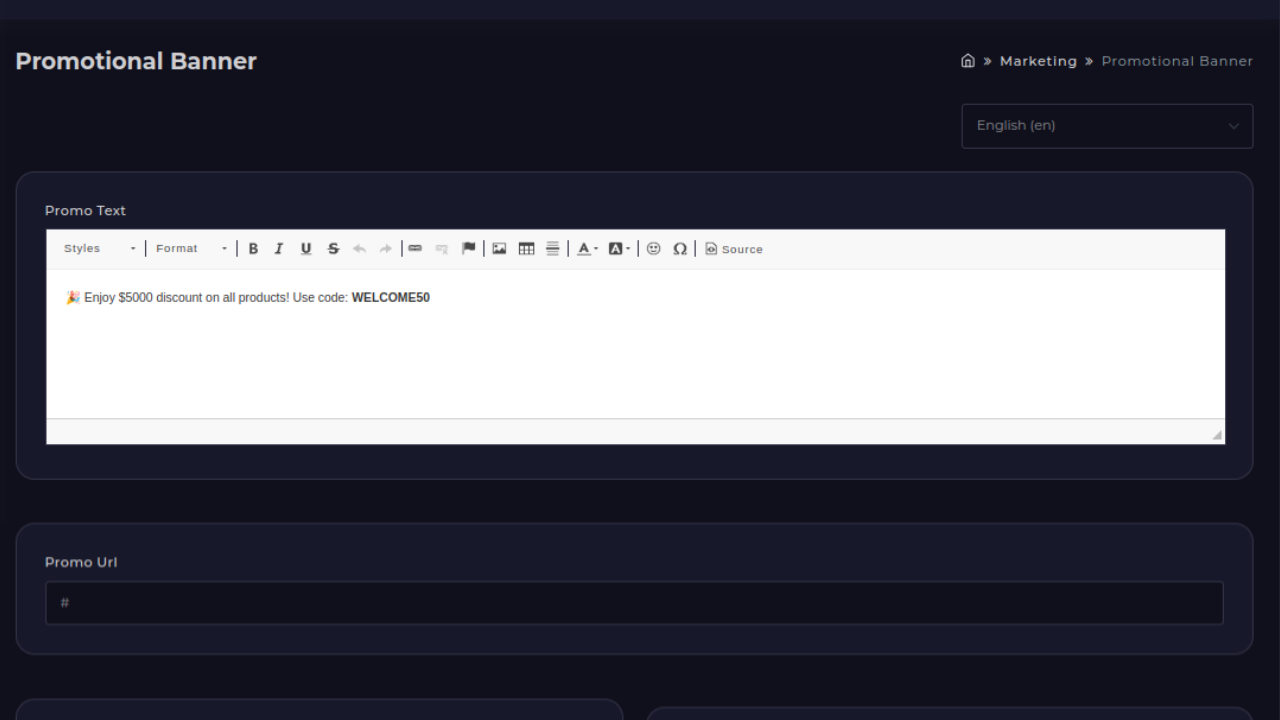The height and width of the screenshot is (720, 1280).
Task: Switch to Source view in the editor
Action: (x=733, y=248)
